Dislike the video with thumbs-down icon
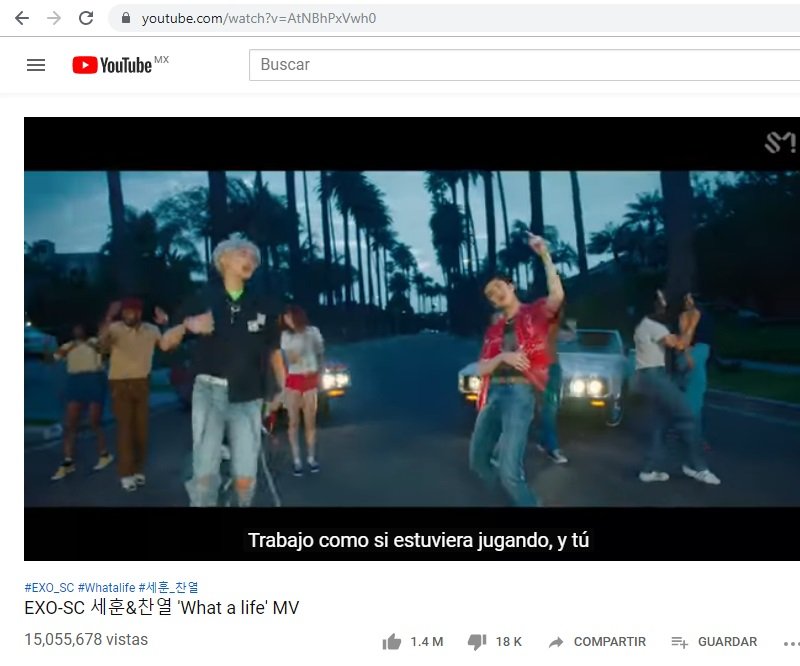The width and height of the screenshot is (800, 666). 477,642
